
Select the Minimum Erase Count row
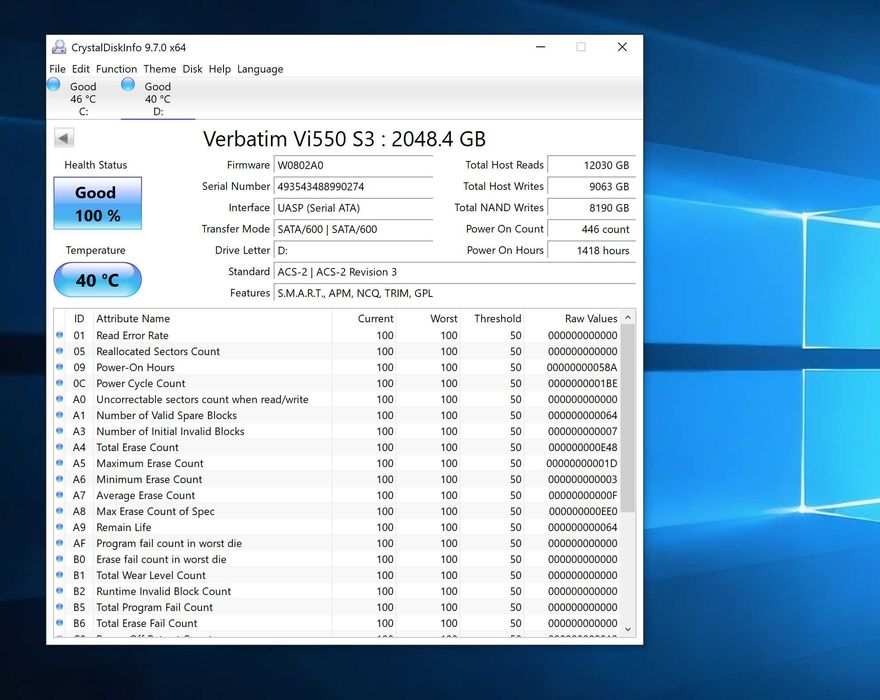(x=337, y=479)
